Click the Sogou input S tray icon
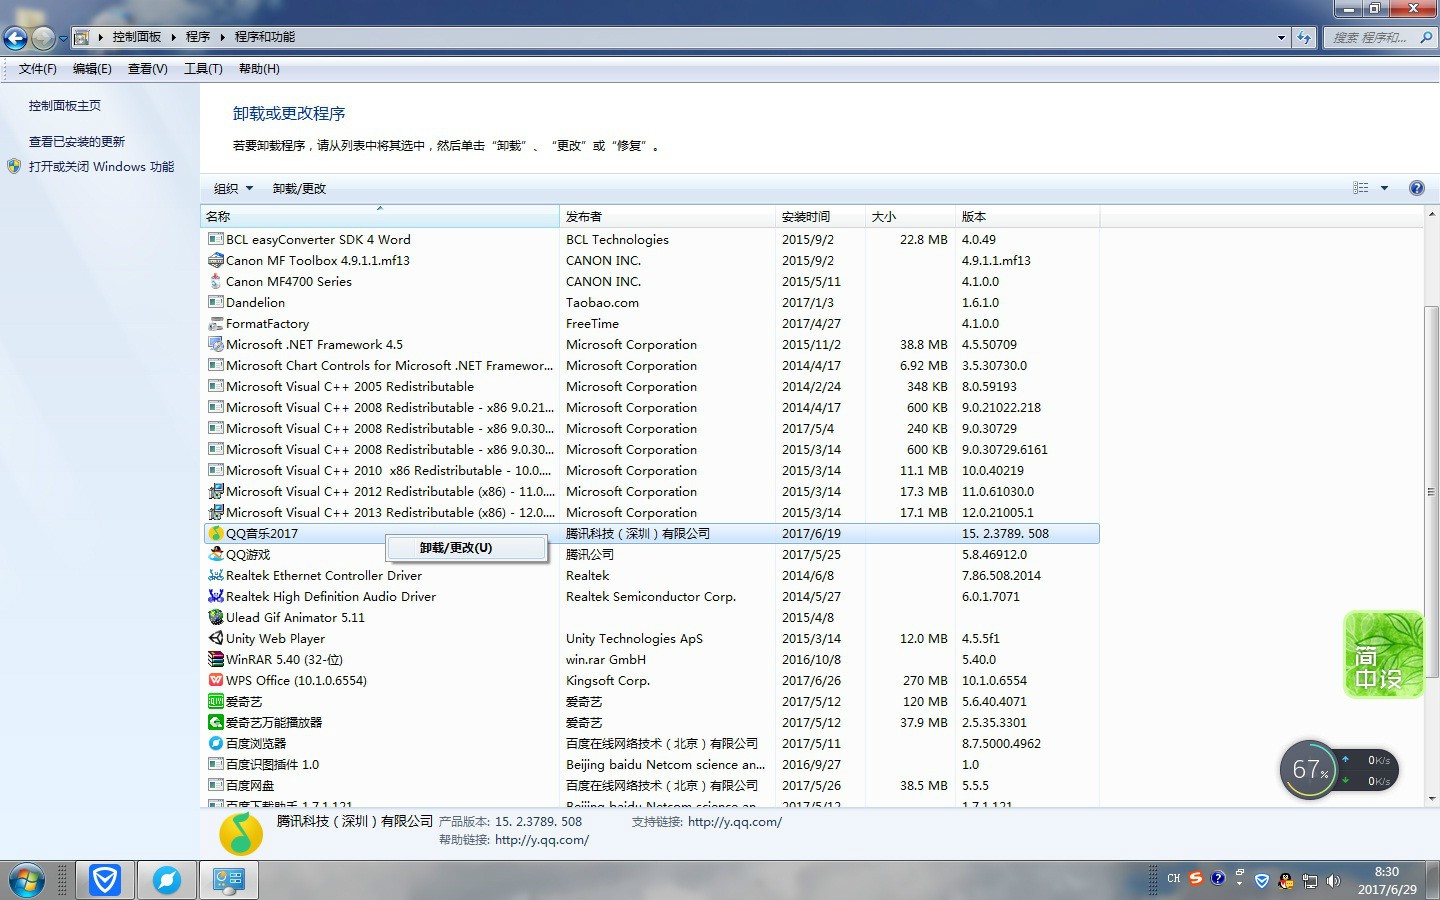 pos(1196,879)
